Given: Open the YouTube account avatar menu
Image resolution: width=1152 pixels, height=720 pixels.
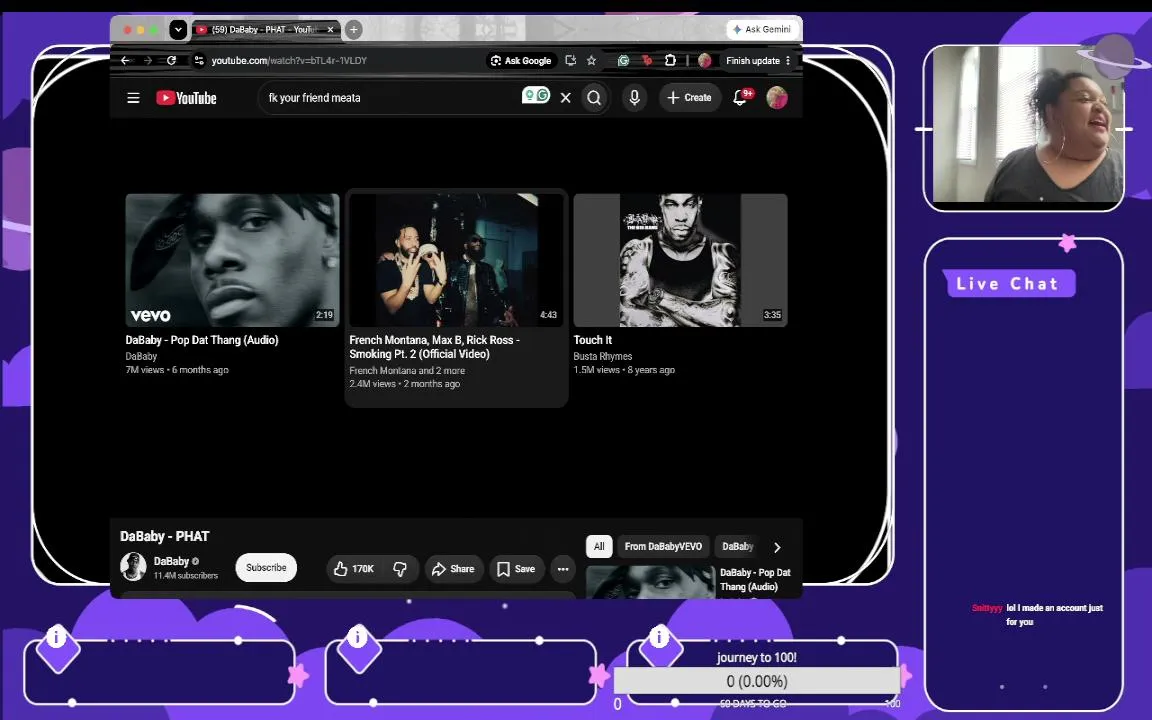Looking at the screenshot, I should pyautogui.click(x=777, y=97).
